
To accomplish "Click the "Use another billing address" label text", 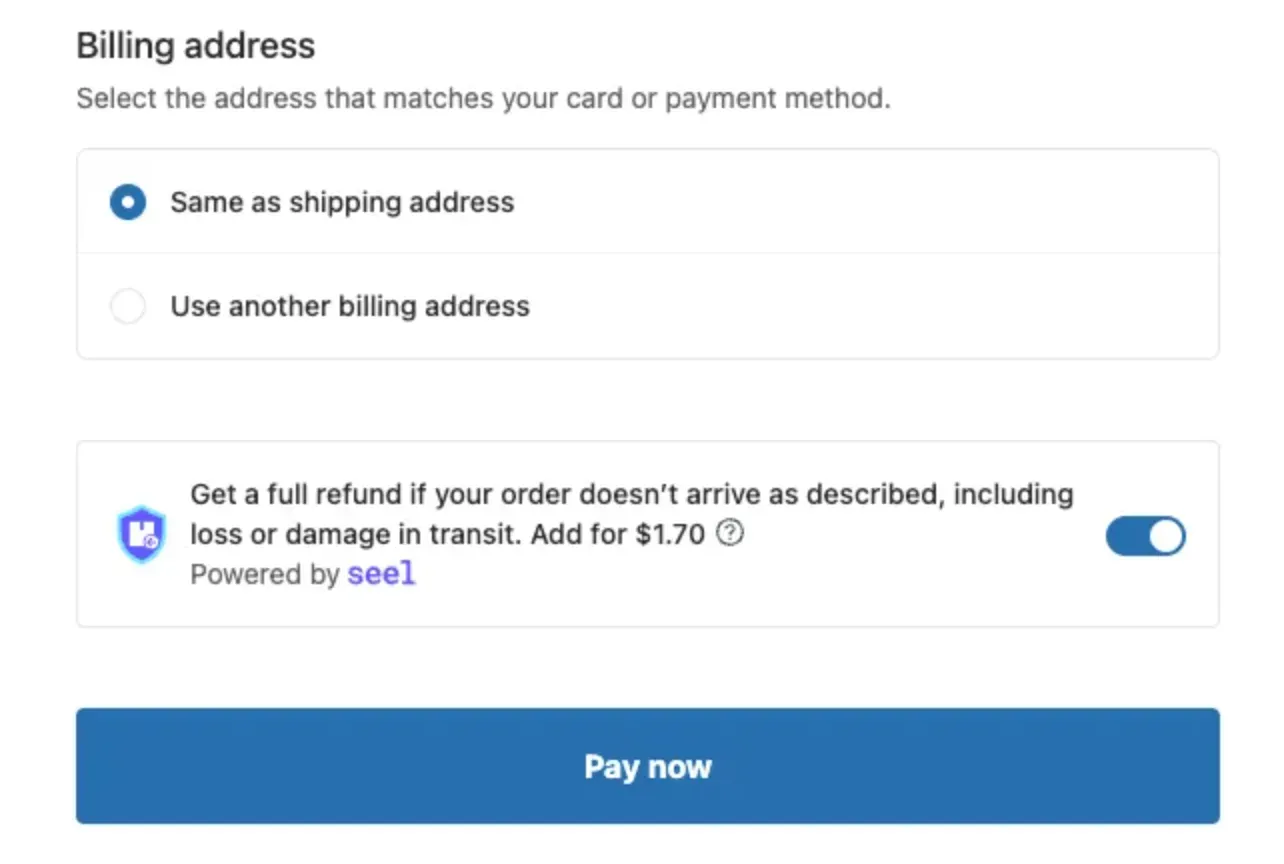I will click(x=350, y=306).
